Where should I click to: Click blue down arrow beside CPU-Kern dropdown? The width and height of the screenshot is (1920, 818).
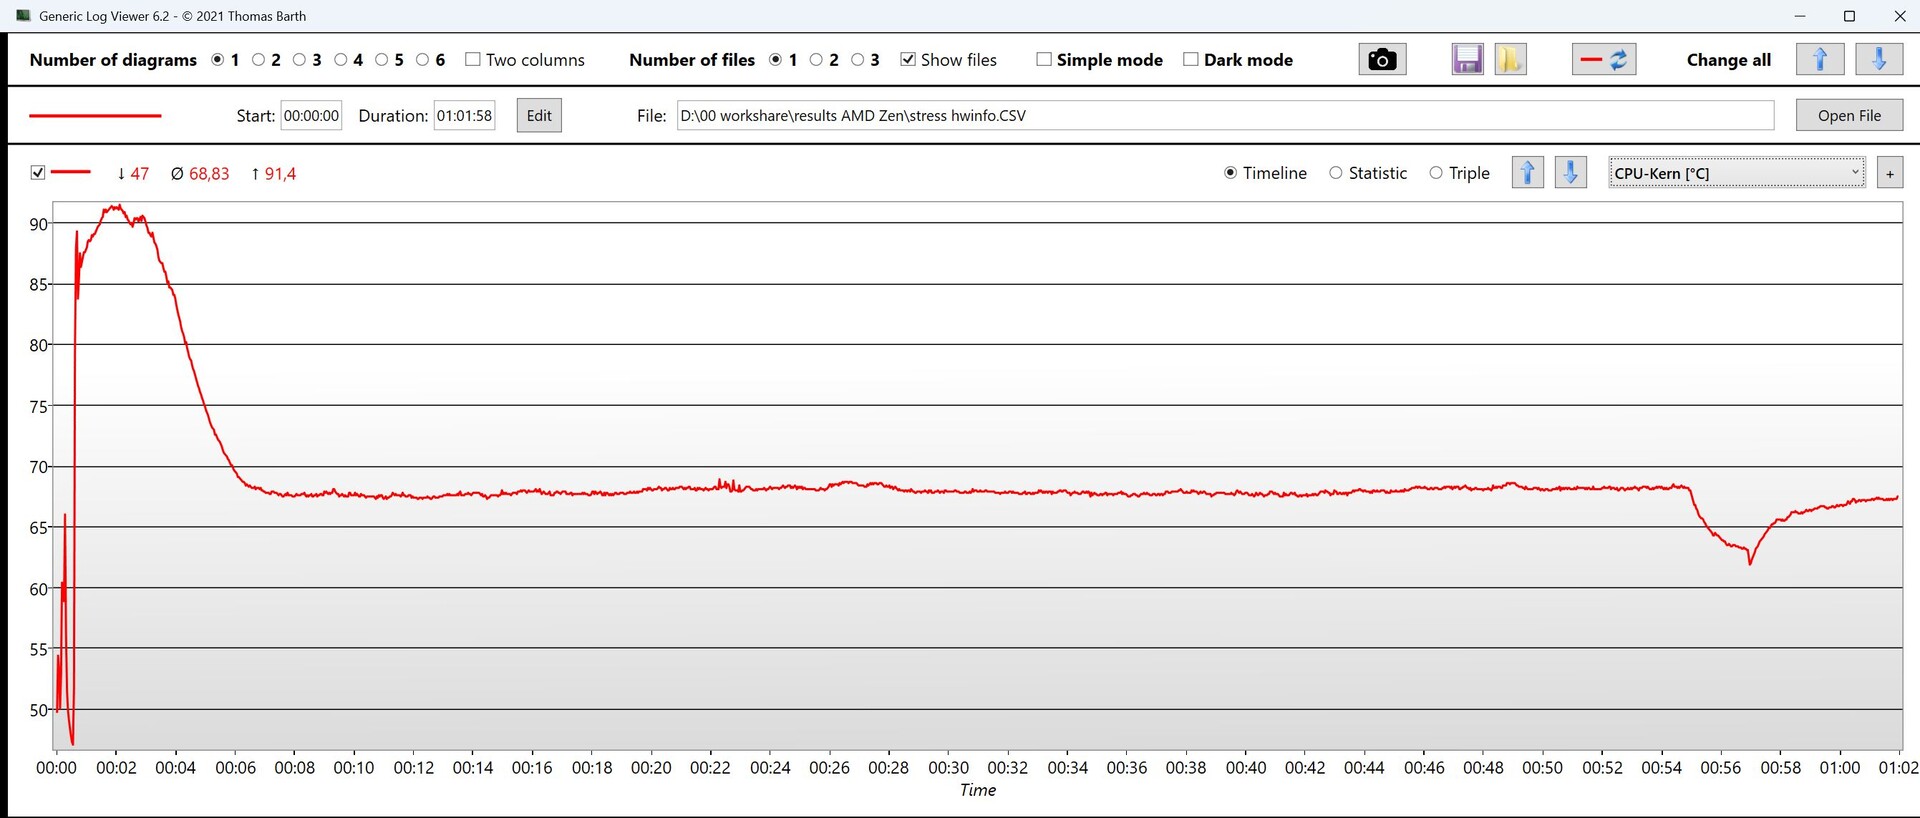[x=1570, y=173]
